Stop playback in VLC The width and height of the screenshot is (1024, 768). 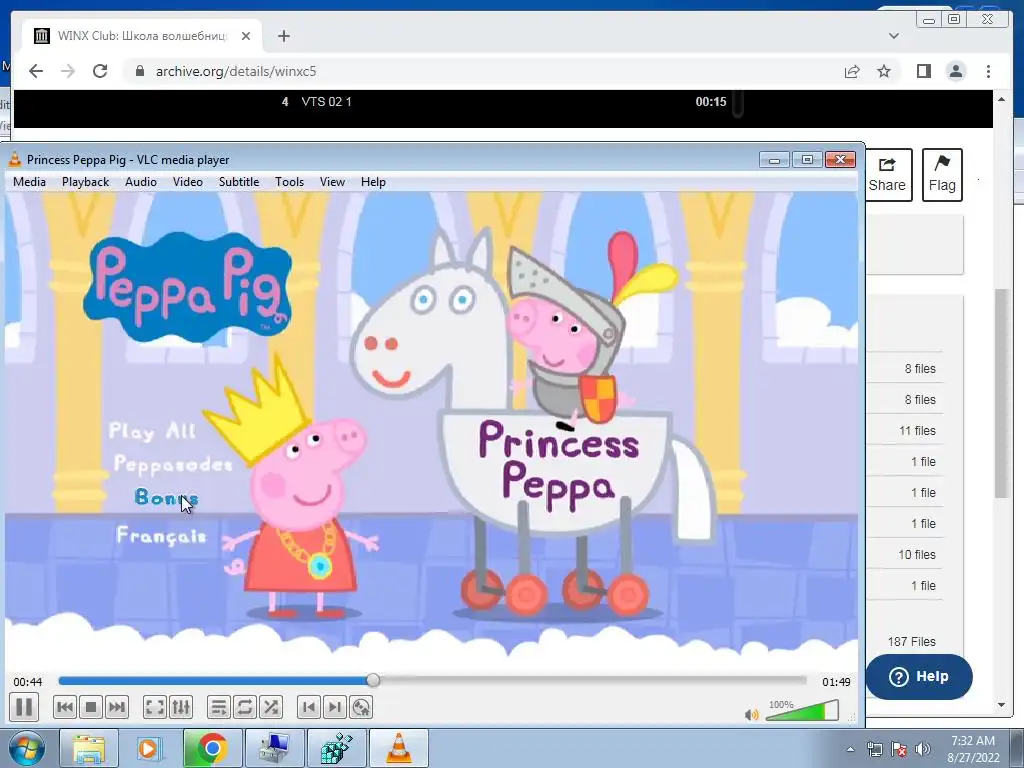(x=91, y=707)
